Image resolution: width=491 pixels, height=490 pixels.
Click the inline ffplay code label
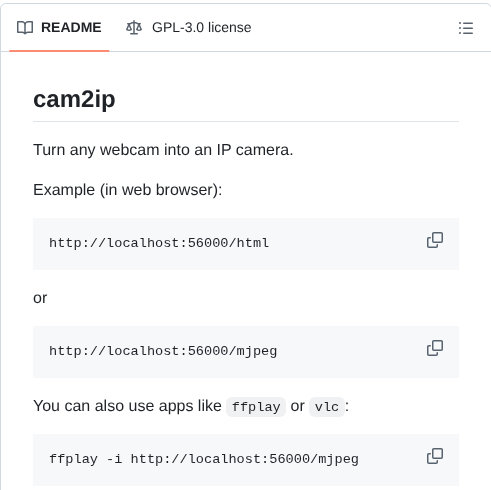coord(256,407)
